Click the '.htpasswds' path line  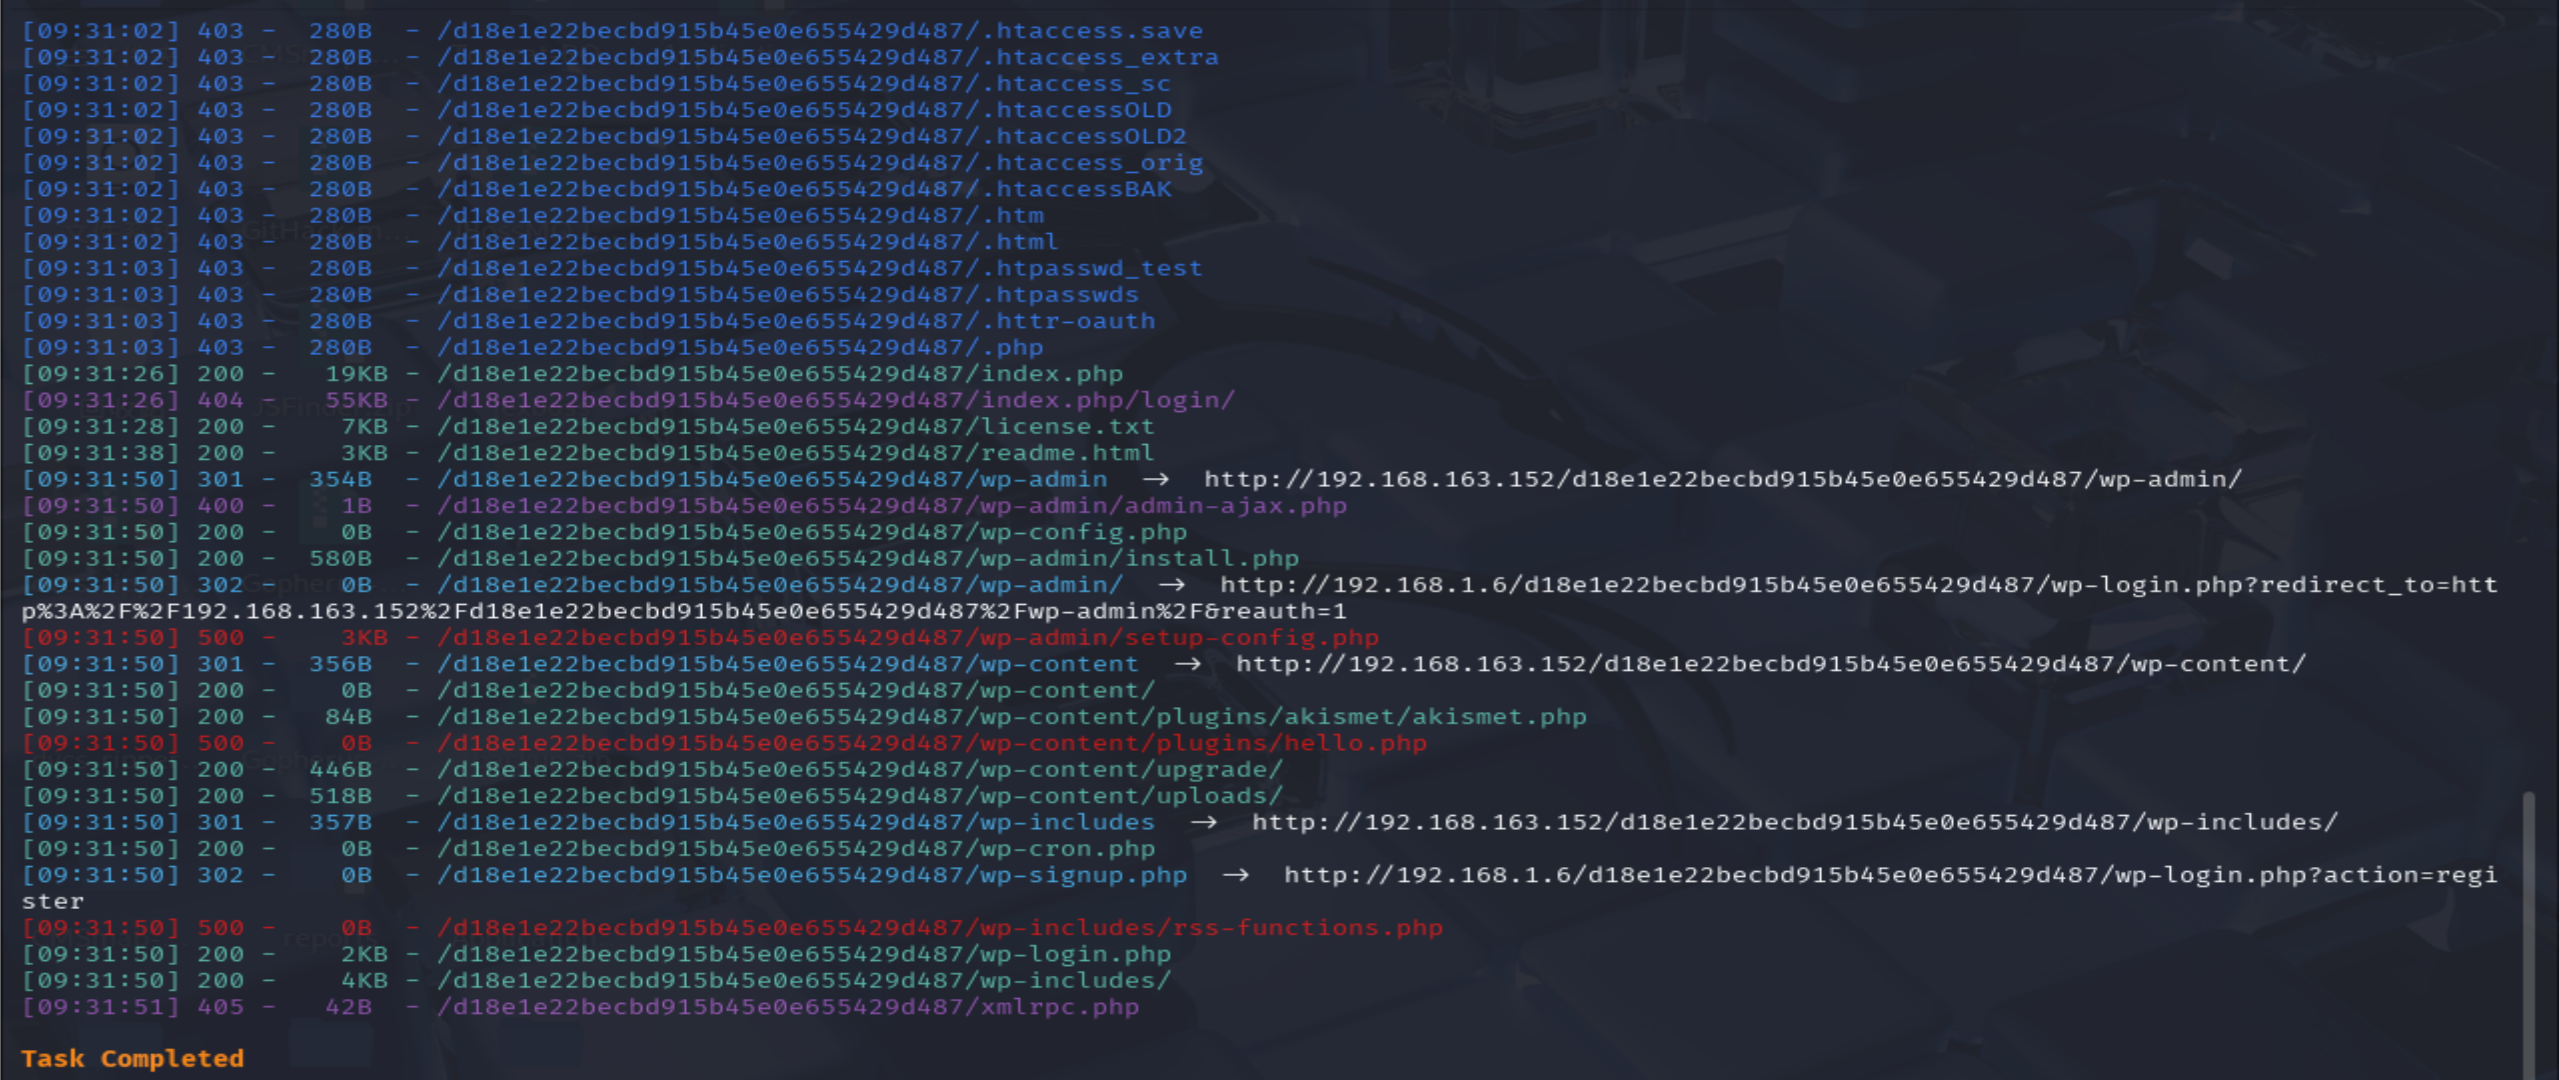(x=788, y=295)
